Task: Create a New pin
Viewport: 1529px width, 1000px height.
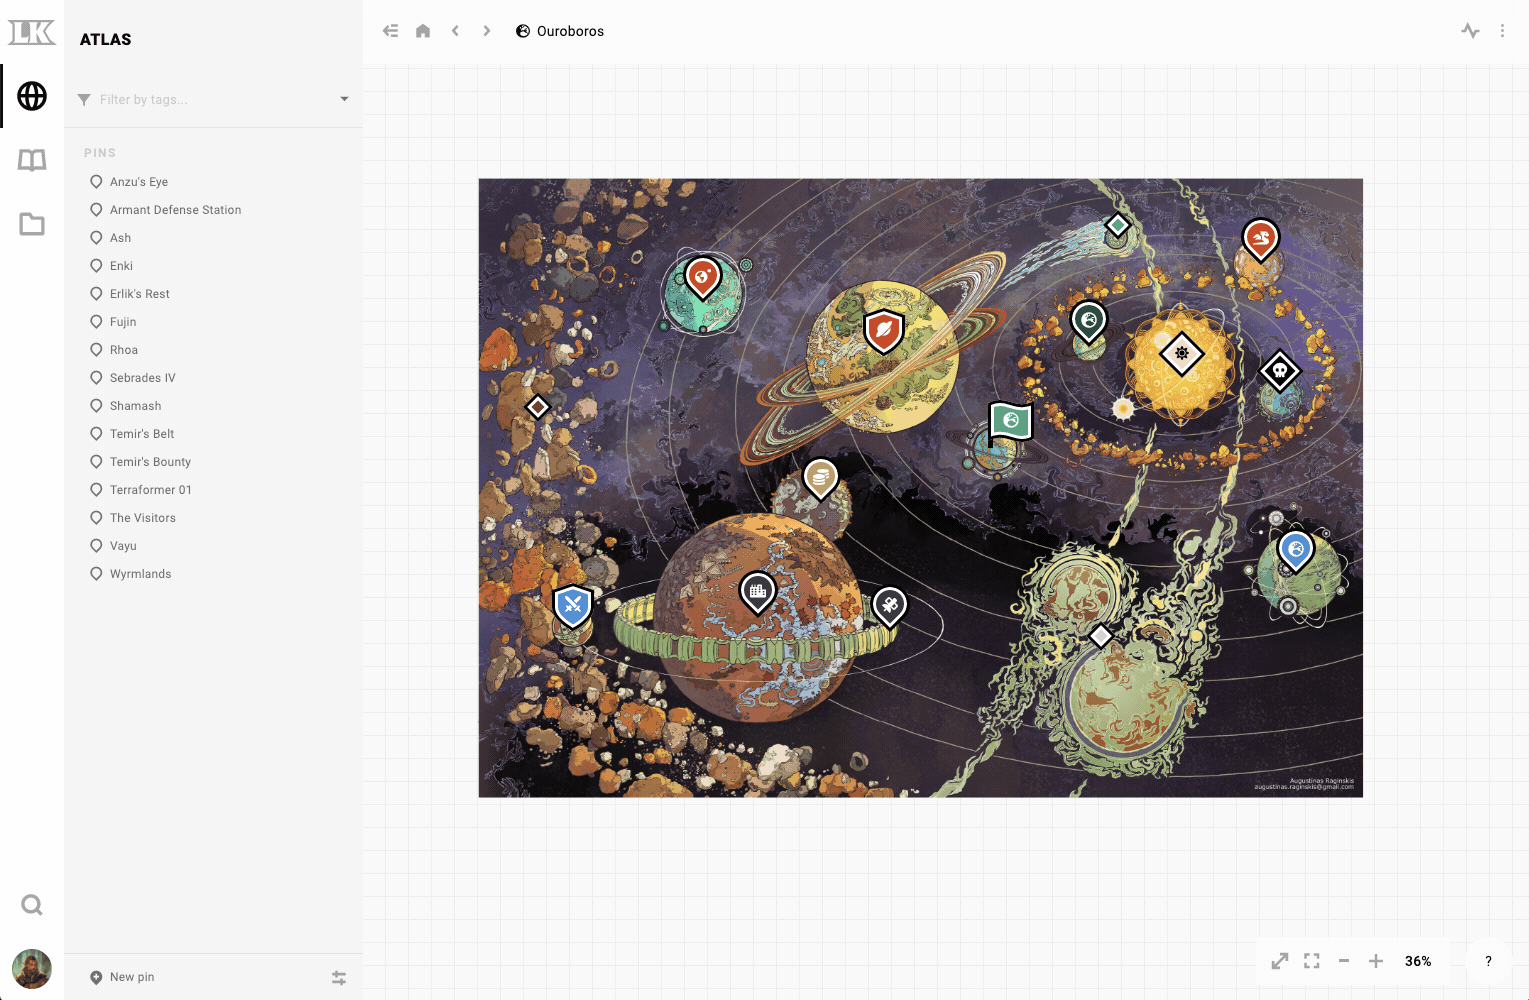Action: click(x=122, y=977)
